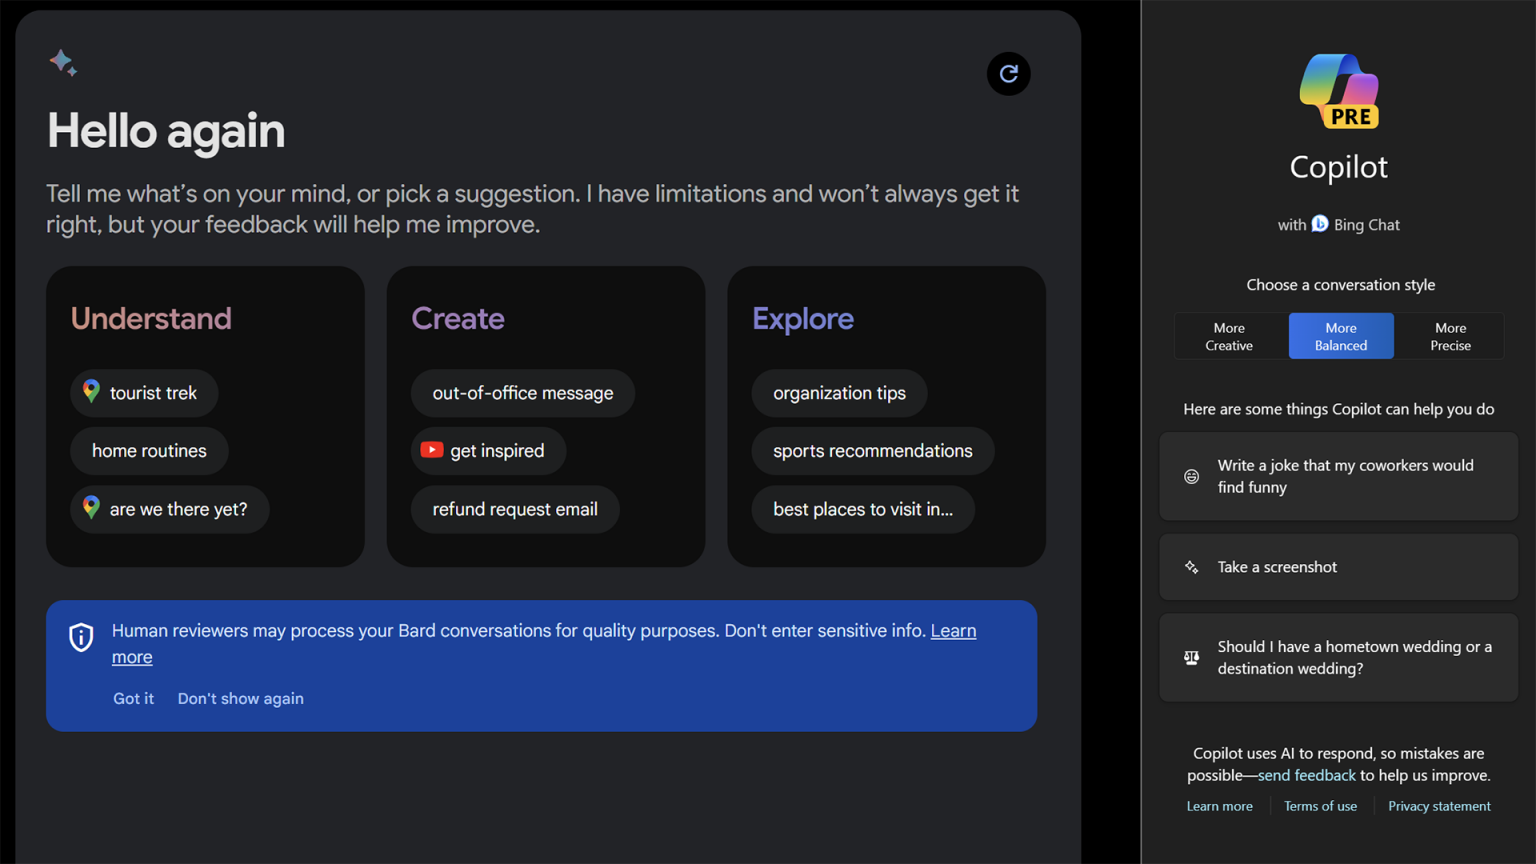
Task: Click the Bard refresh icon button
Action: [x=1009, y=74]
